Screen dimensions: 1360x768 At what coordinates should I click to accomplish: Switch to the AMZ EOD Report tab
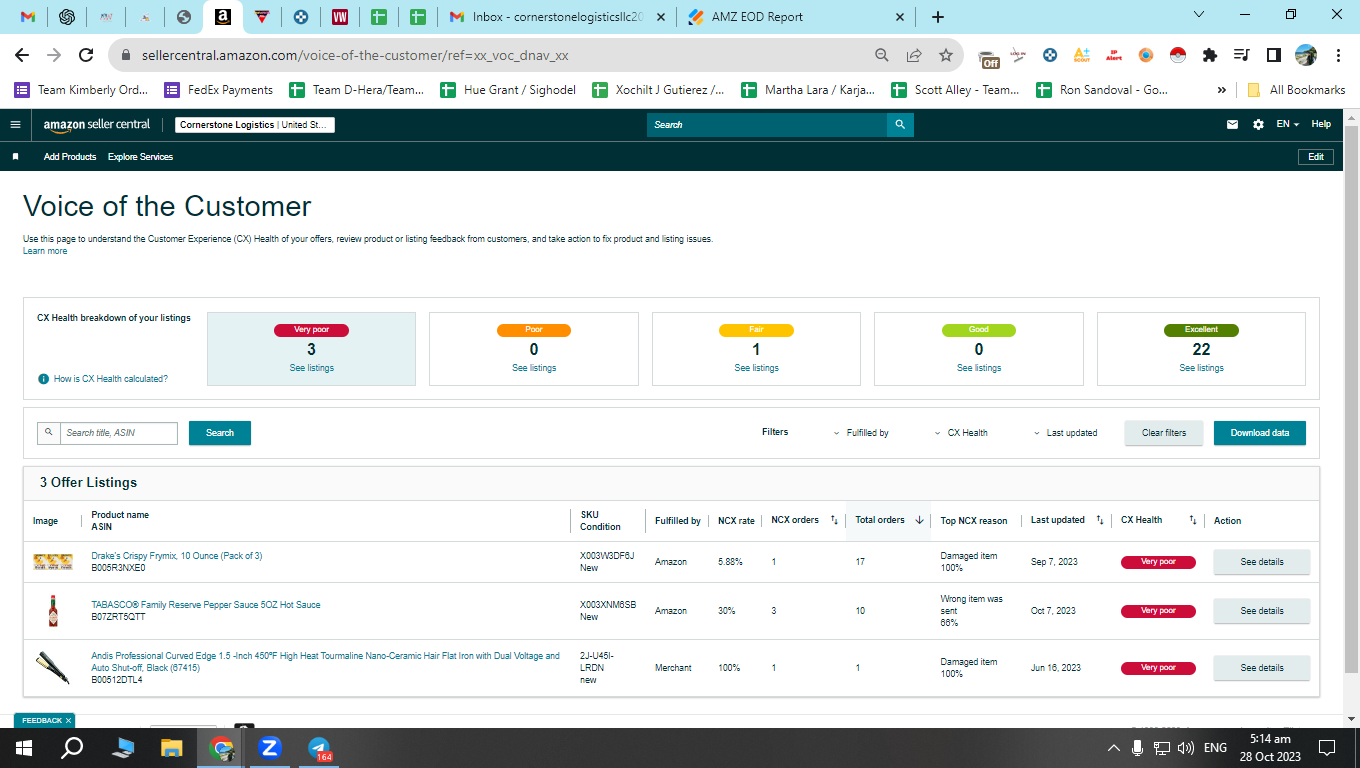coord(798,17)
